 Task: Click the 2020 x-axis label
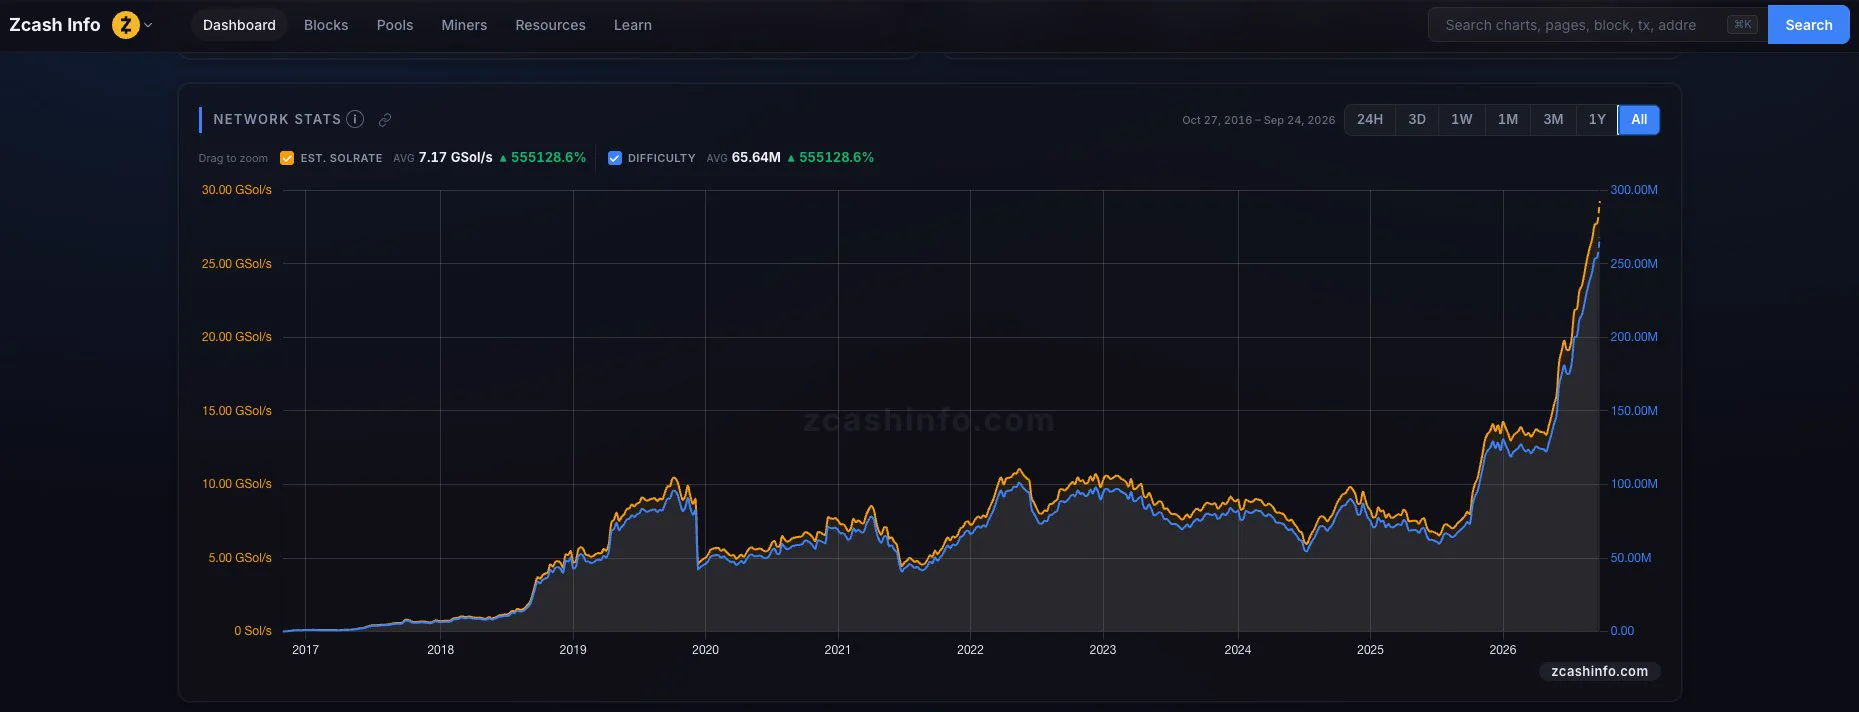point(705,650)
